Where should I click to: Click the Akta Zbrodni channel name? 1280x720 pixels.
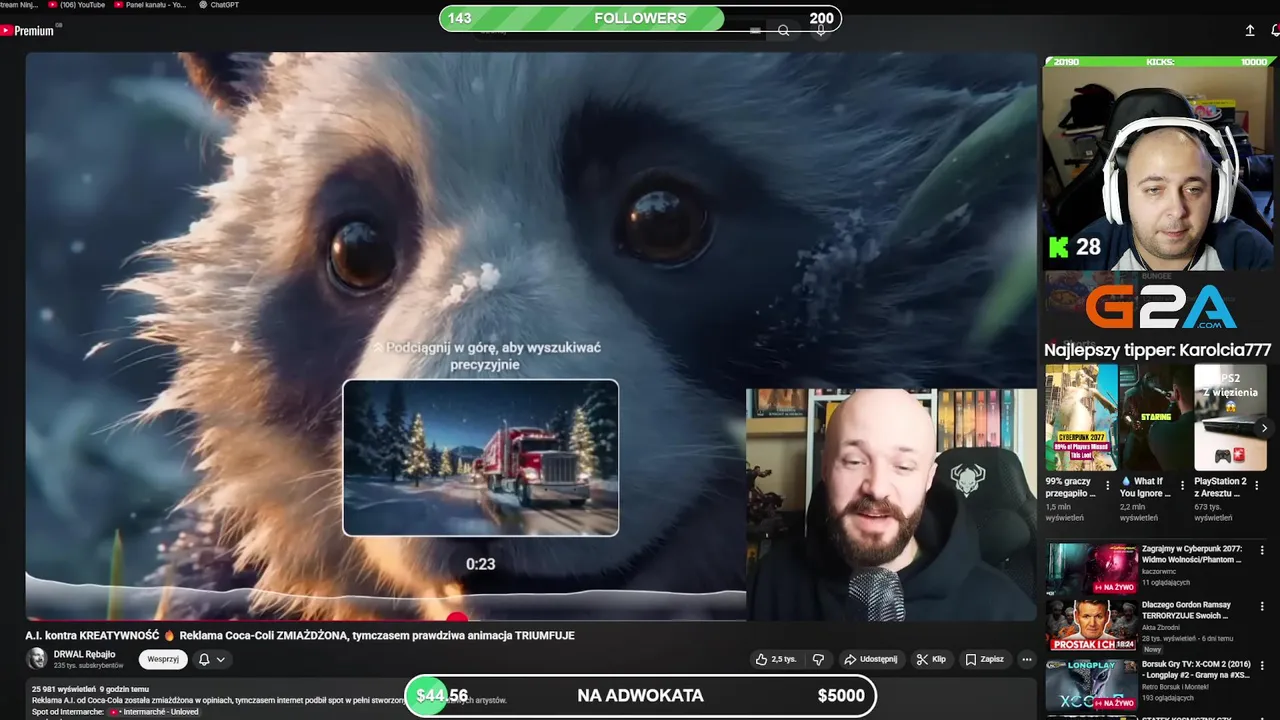point(1160,628)
